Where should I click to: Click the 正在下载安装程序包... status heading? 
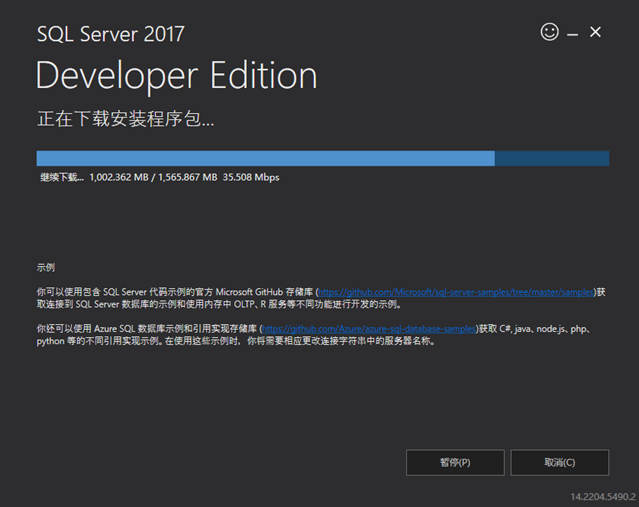126,119
